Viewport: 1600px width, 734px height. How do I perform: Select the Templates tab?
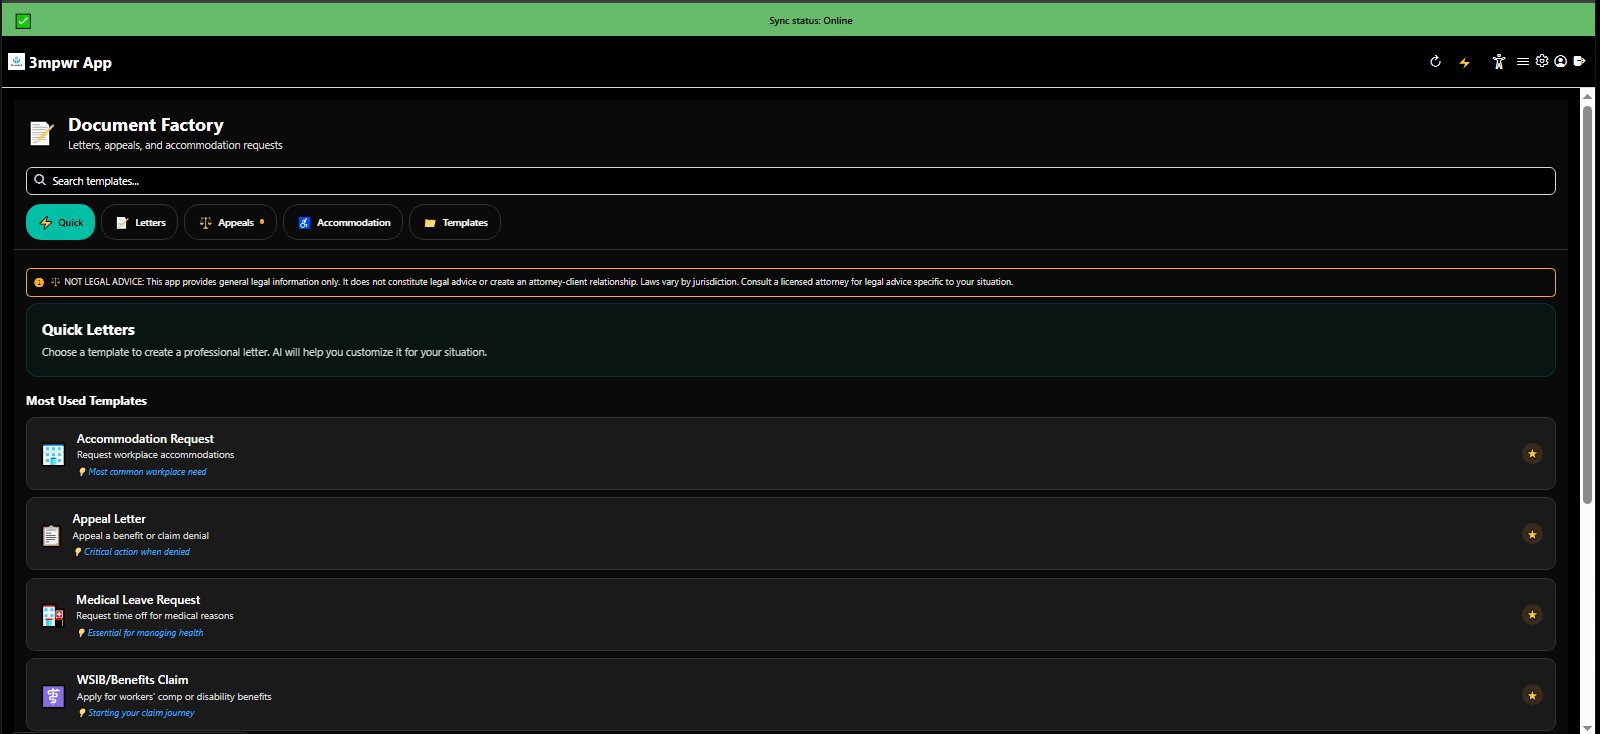pos(455,222)
